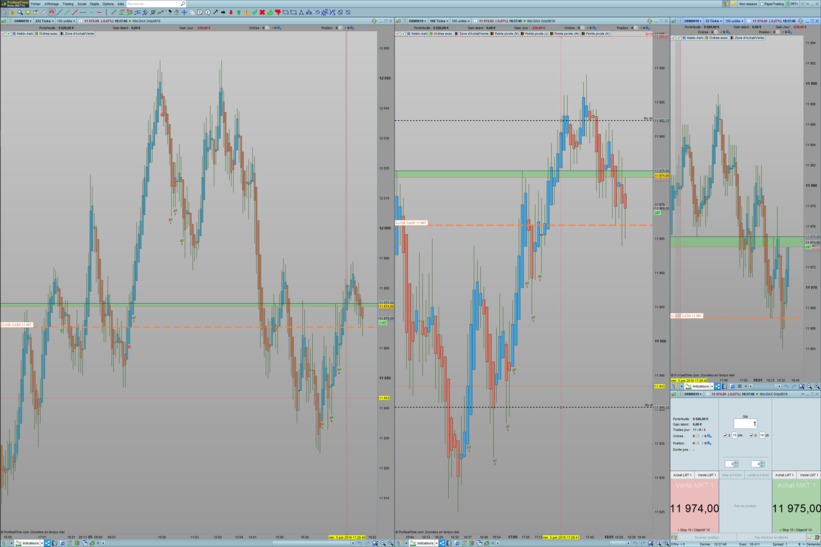
Task: Click Vente LMT 1 button on right
Action: click(x=808, y=475)
